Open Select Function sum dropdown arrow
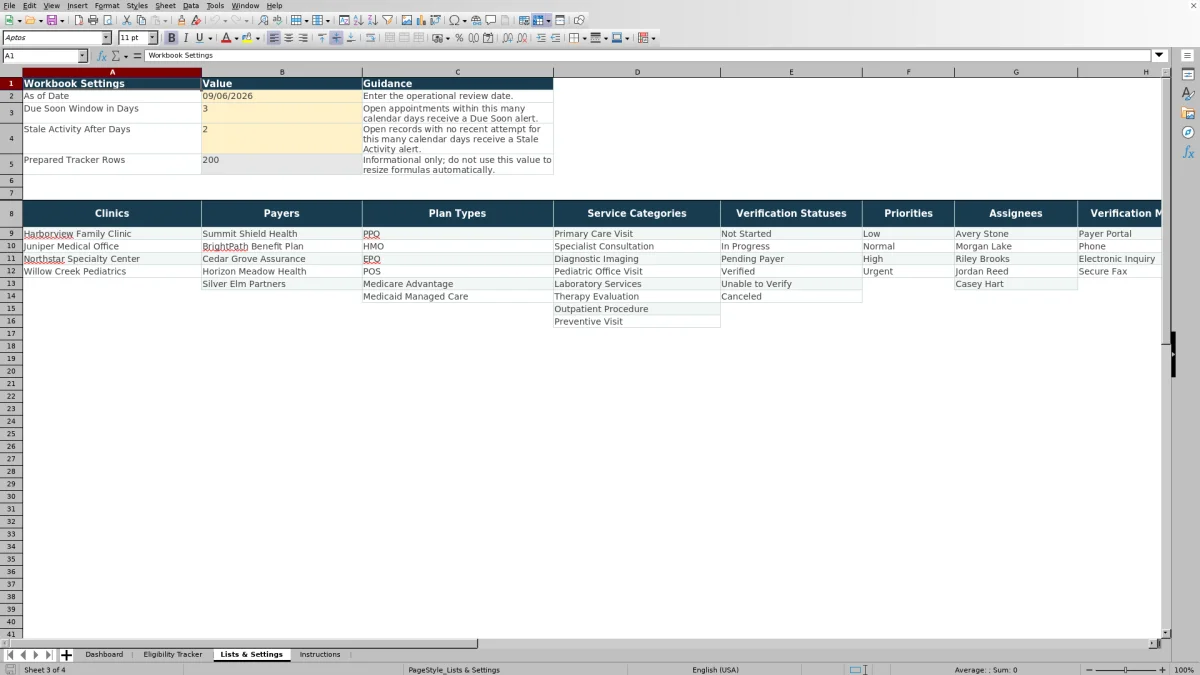This screenshot has width=1200, height=675. 126,56
